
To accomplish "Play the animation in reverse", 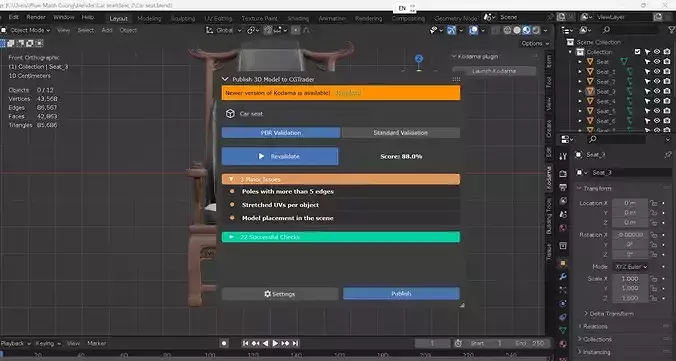I will click(x=265, y=343).
